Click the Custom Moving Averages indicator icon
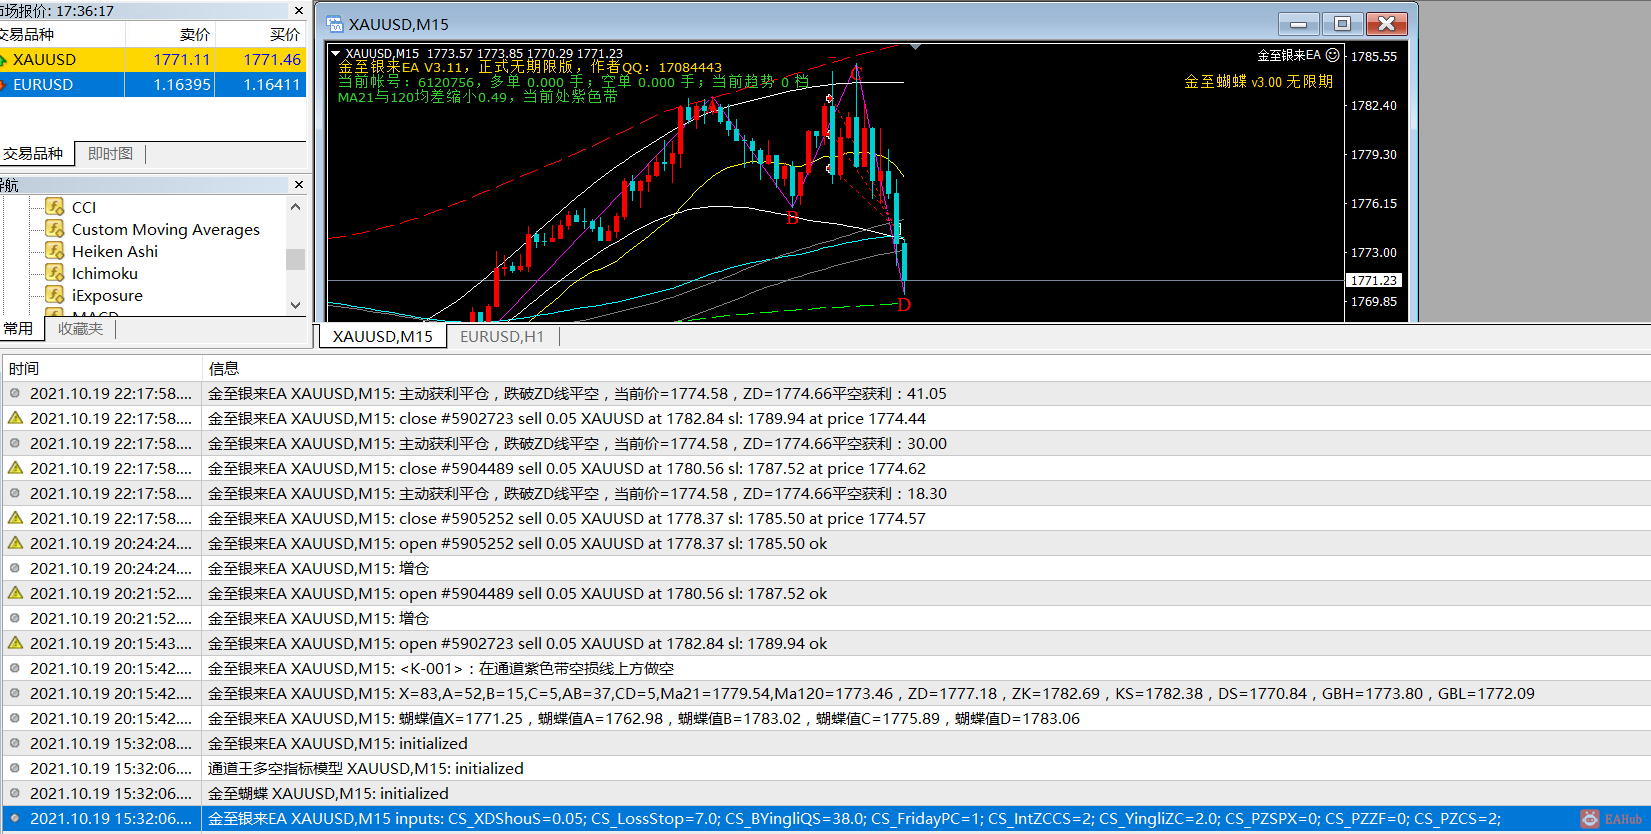The width and height of the screenshot is (1651, 834). point(55,229)
